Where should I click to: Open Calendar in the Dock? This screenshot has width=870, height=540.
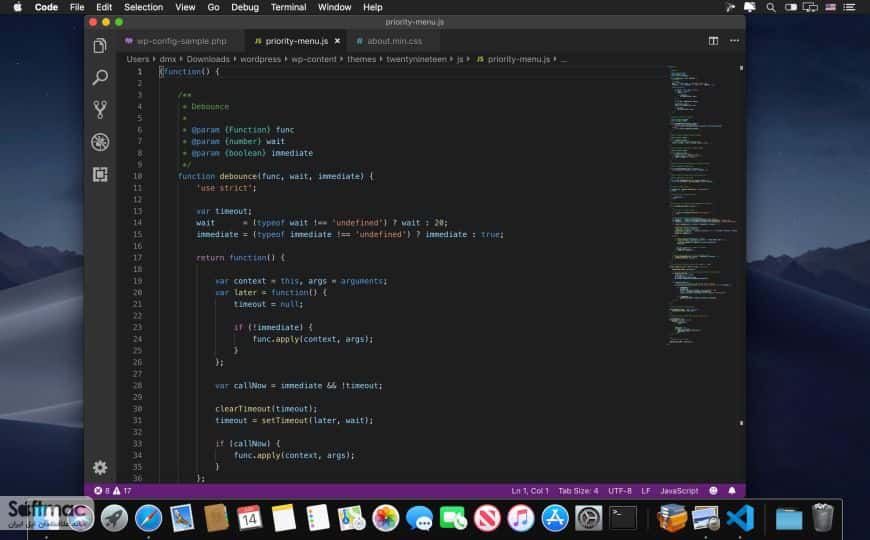pyautogui.click(x=249, y=518)
